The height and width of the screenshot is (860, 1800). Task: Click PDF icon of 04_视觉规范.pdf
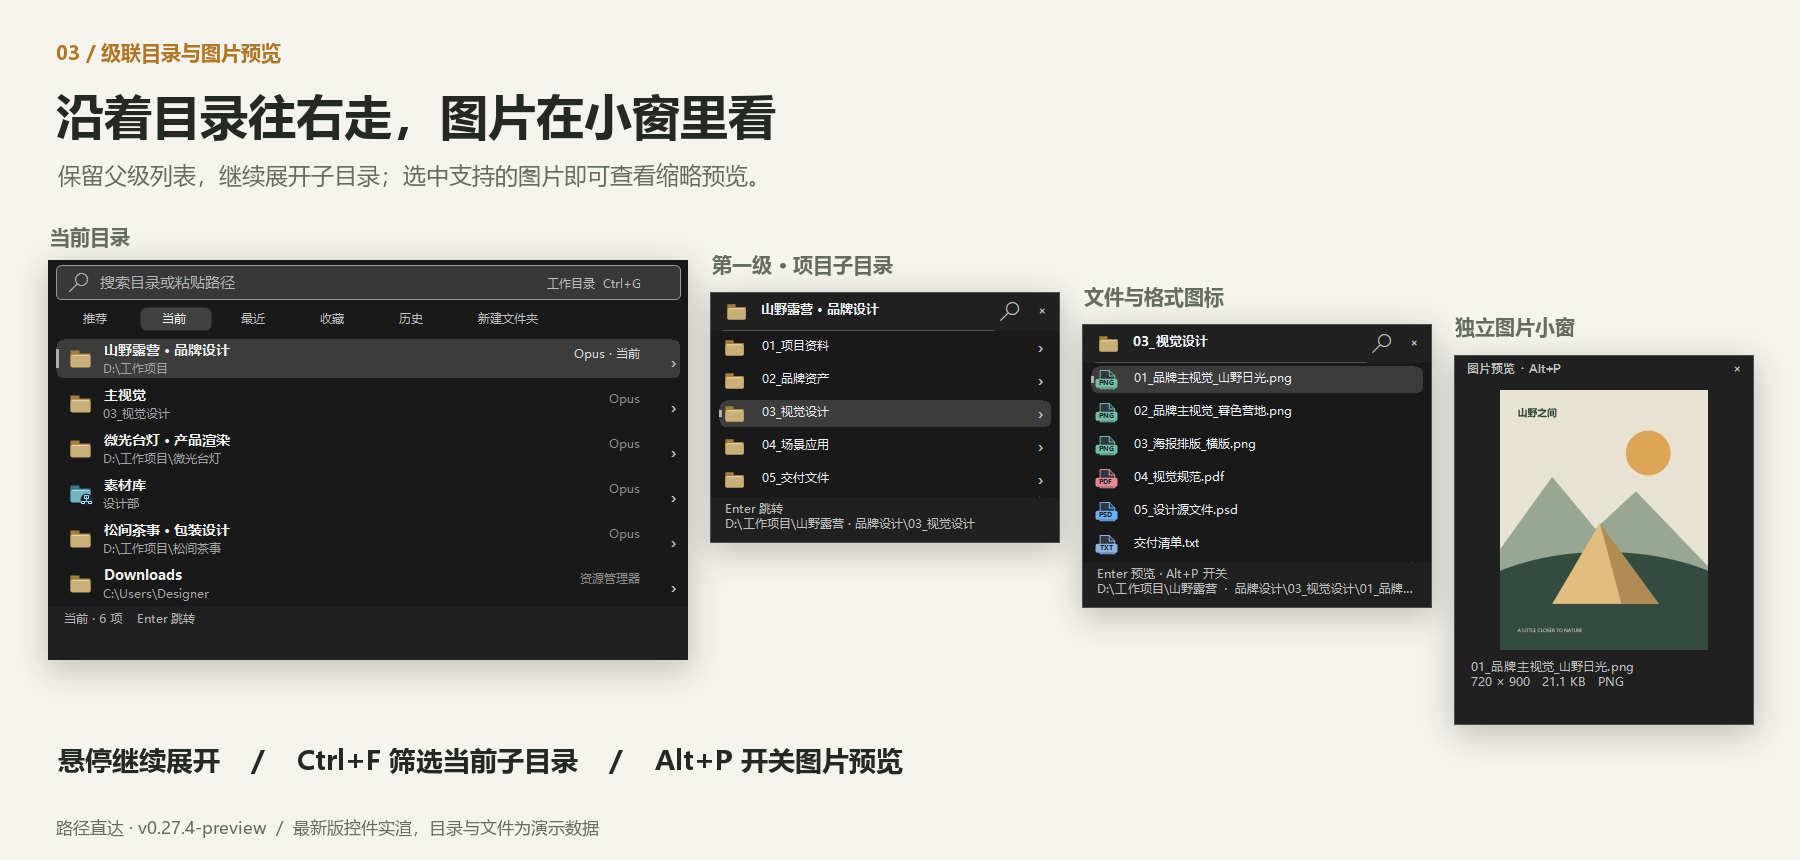1106,478
